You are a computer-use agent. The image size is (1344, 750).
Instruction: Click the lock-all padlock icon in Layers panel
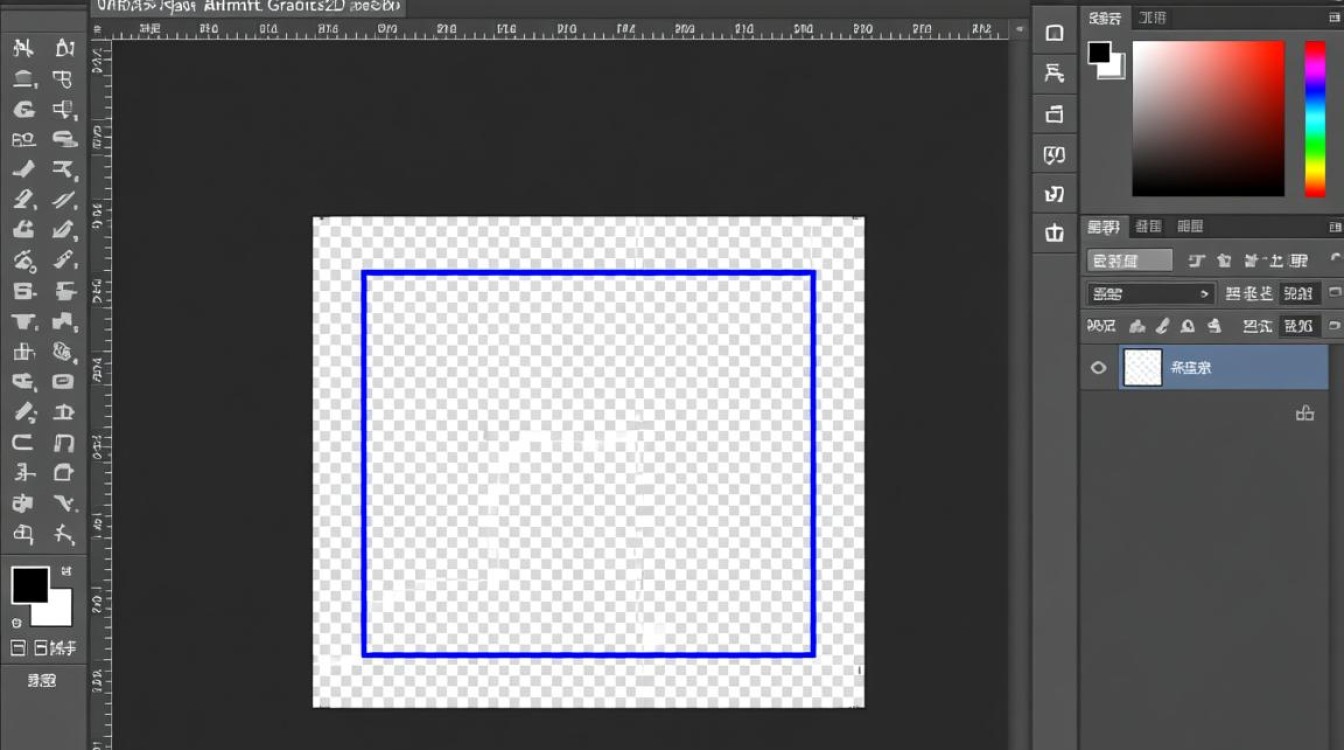click(1214, 326)
